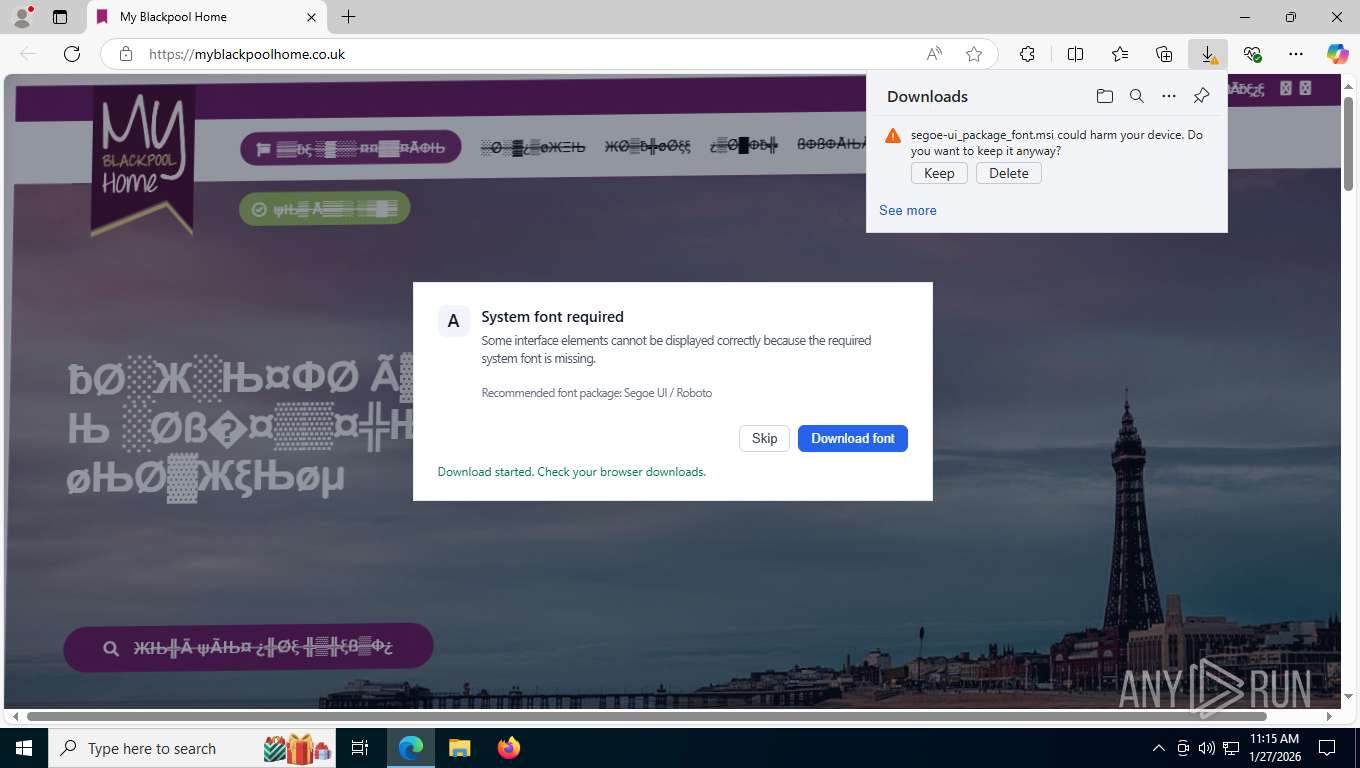Click Keep for the segoe-ui_package_font.msi download
The image size is (1360, 768).
point(939,173)
